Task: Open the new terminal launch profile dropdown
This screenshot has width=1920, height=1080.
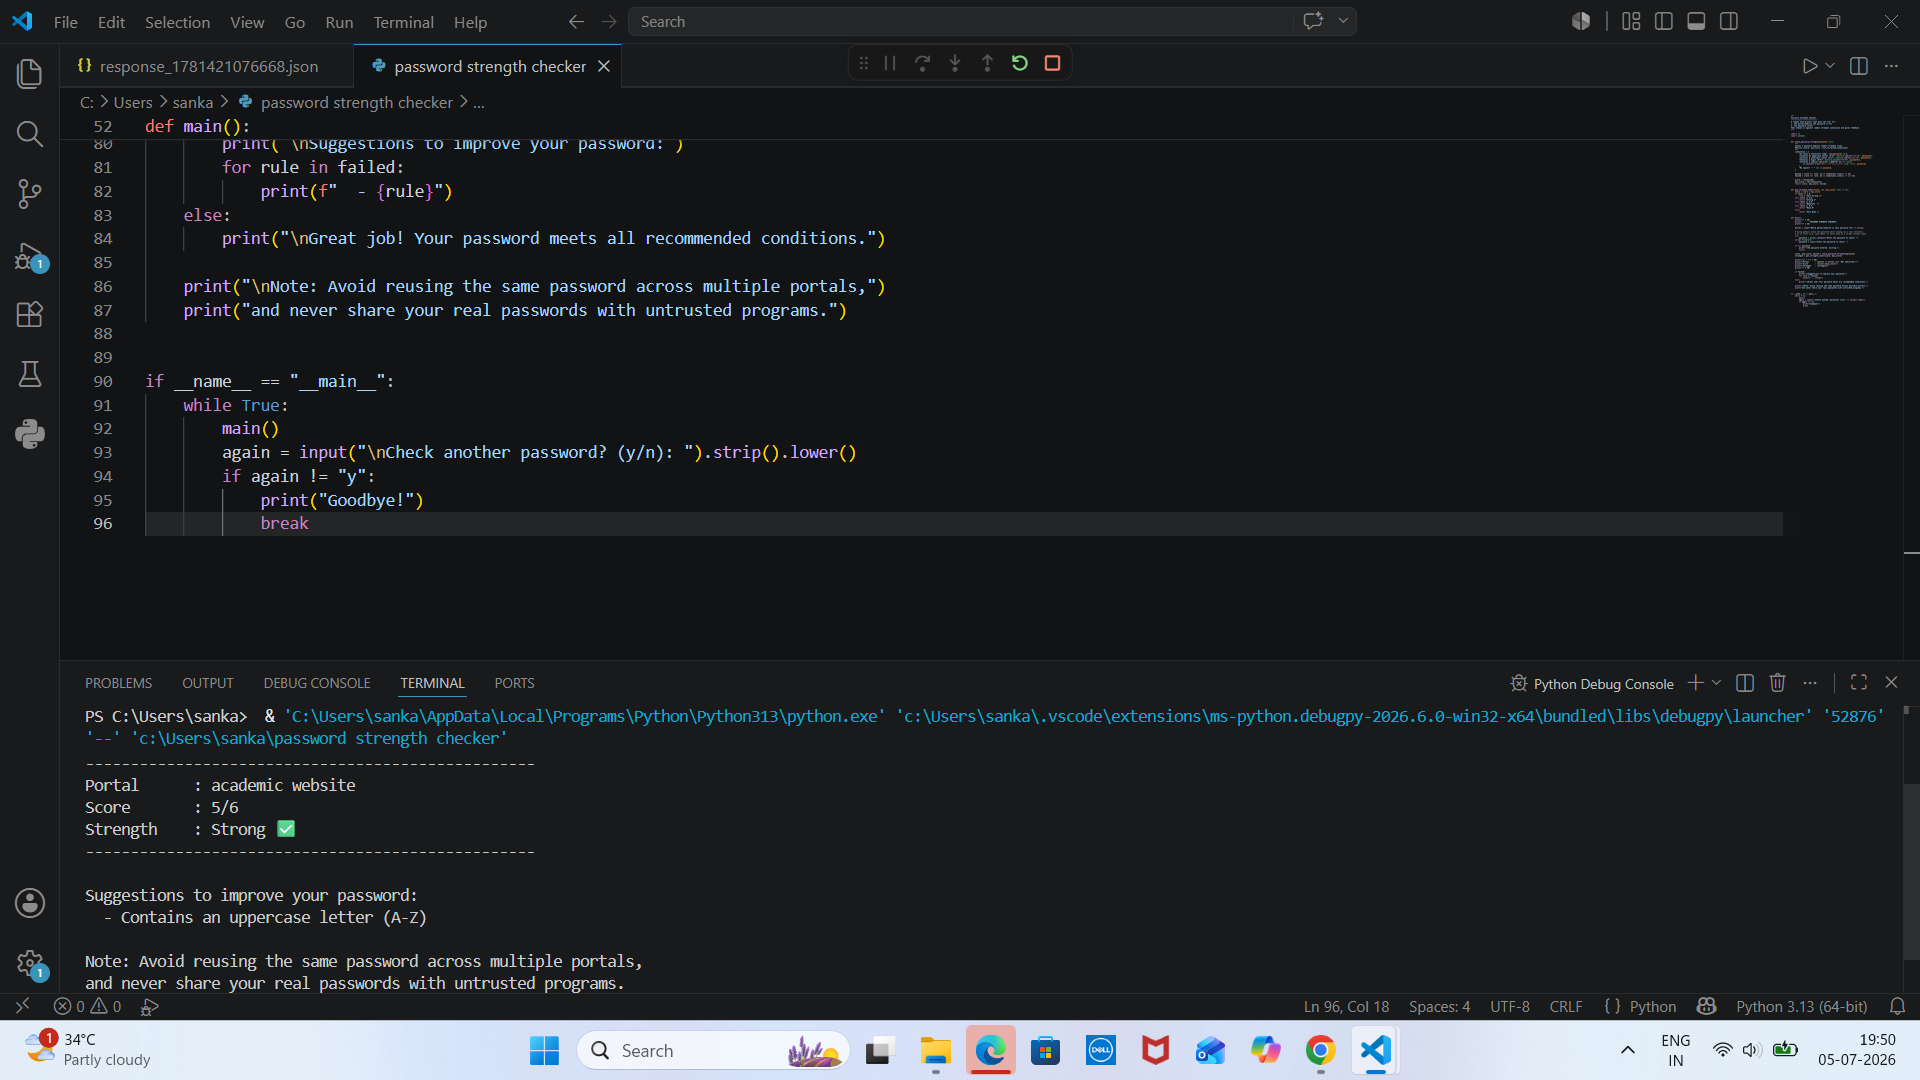Action: [x=1717, y=683]
